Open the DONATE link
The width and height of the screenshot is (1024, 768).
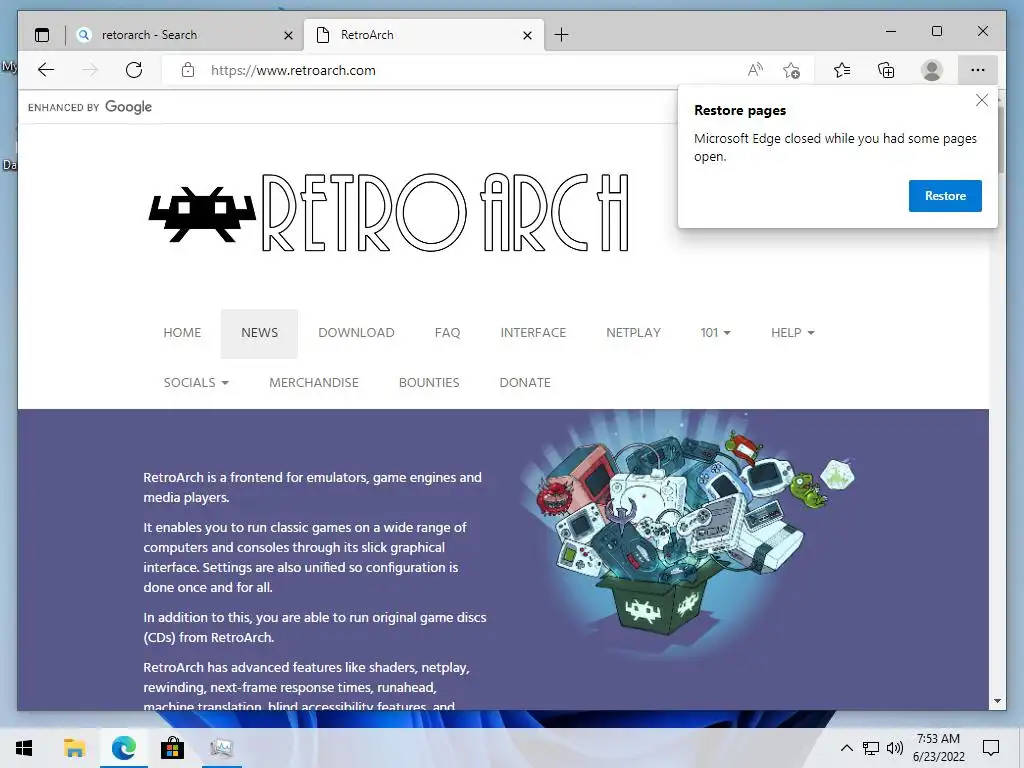(525, 383)
